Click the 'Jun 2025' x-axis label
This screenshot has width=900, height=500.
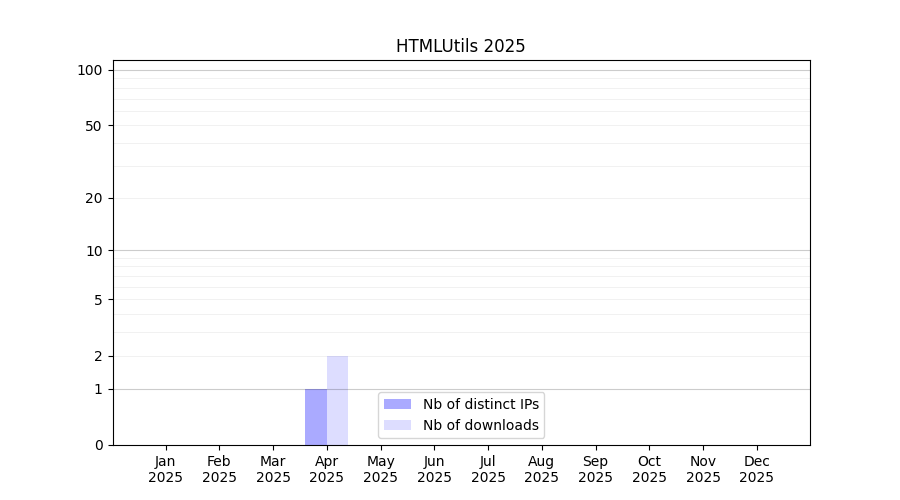click(434, 469)
